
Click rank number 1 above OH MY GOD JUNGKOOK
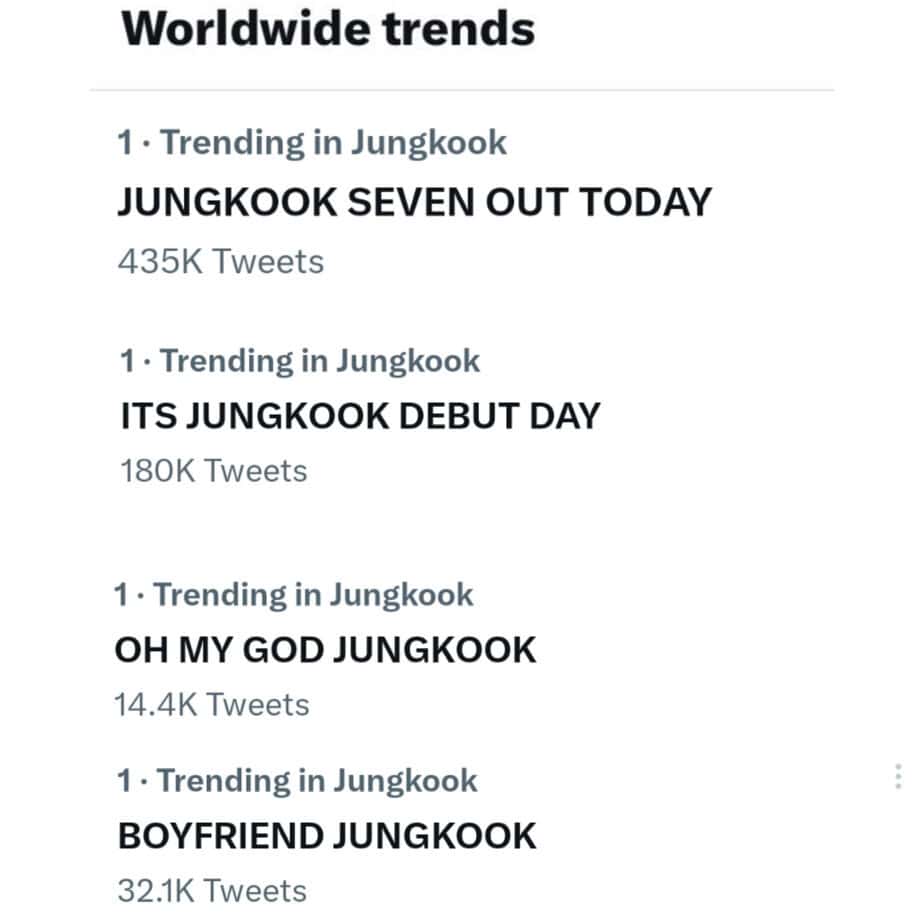[x=120, y=595]
